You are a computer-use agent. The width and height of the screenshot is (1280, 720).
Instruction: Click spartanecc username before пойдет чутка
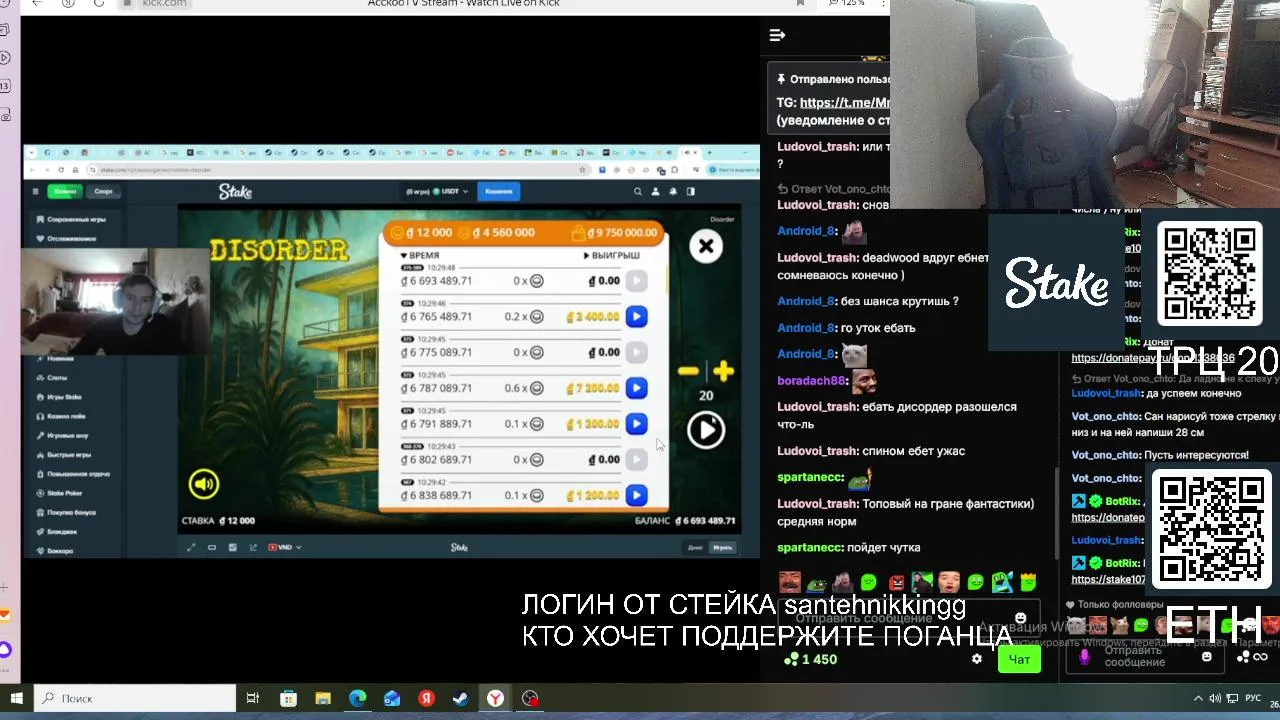[810, 547]
